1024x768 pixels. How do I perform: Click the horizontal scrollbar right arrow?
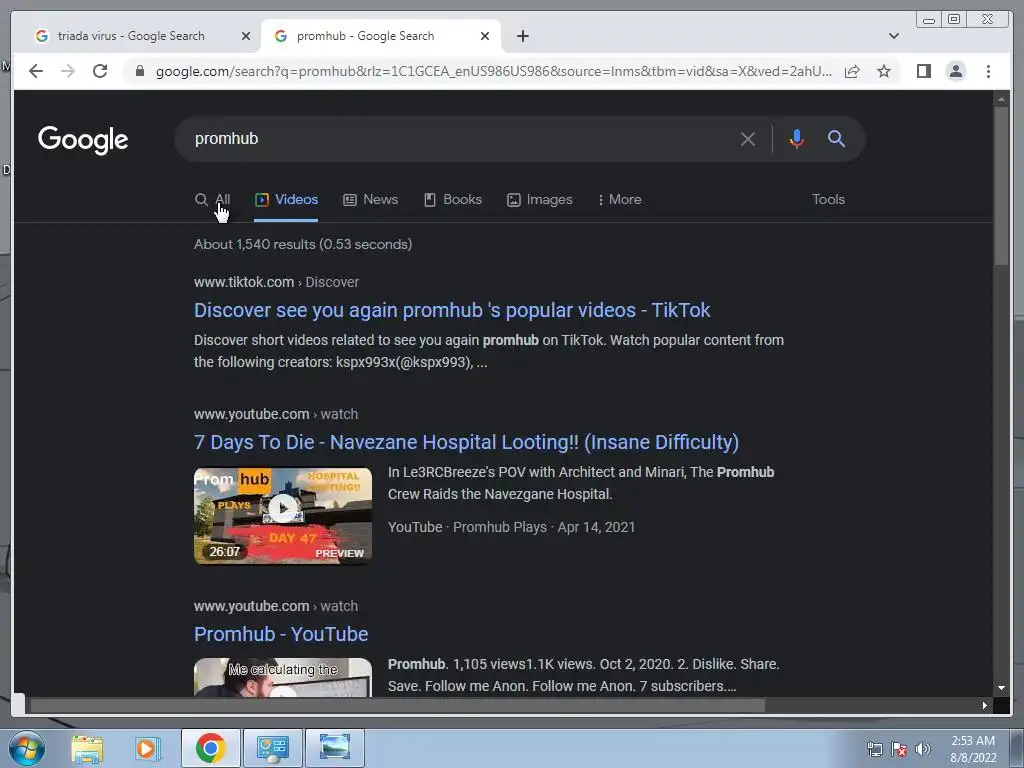(985, 705)
